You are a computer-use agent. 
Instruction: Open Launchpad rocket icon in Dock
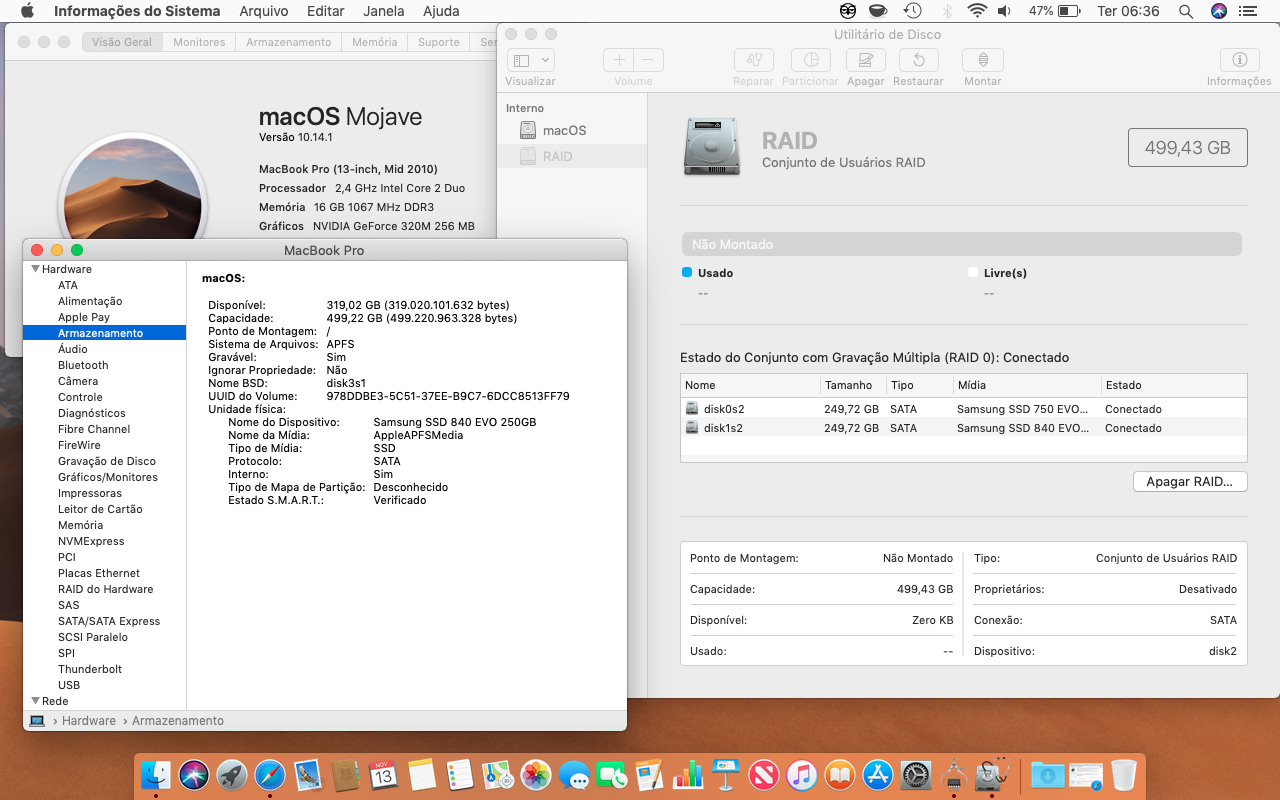tap(232, 774)
